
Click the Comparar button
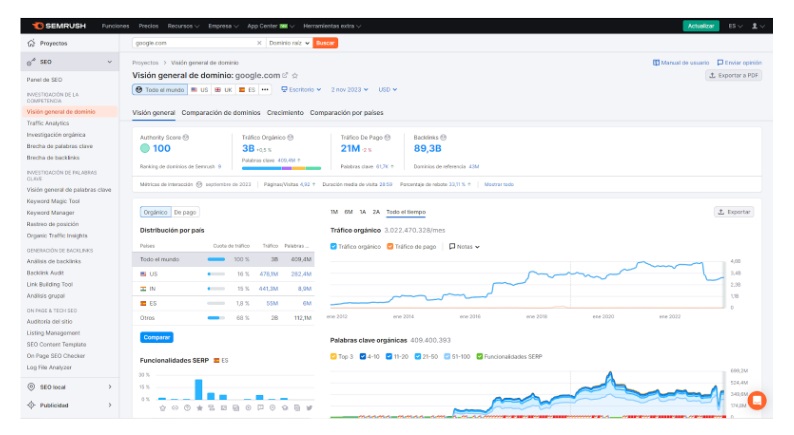pos(156,337)
